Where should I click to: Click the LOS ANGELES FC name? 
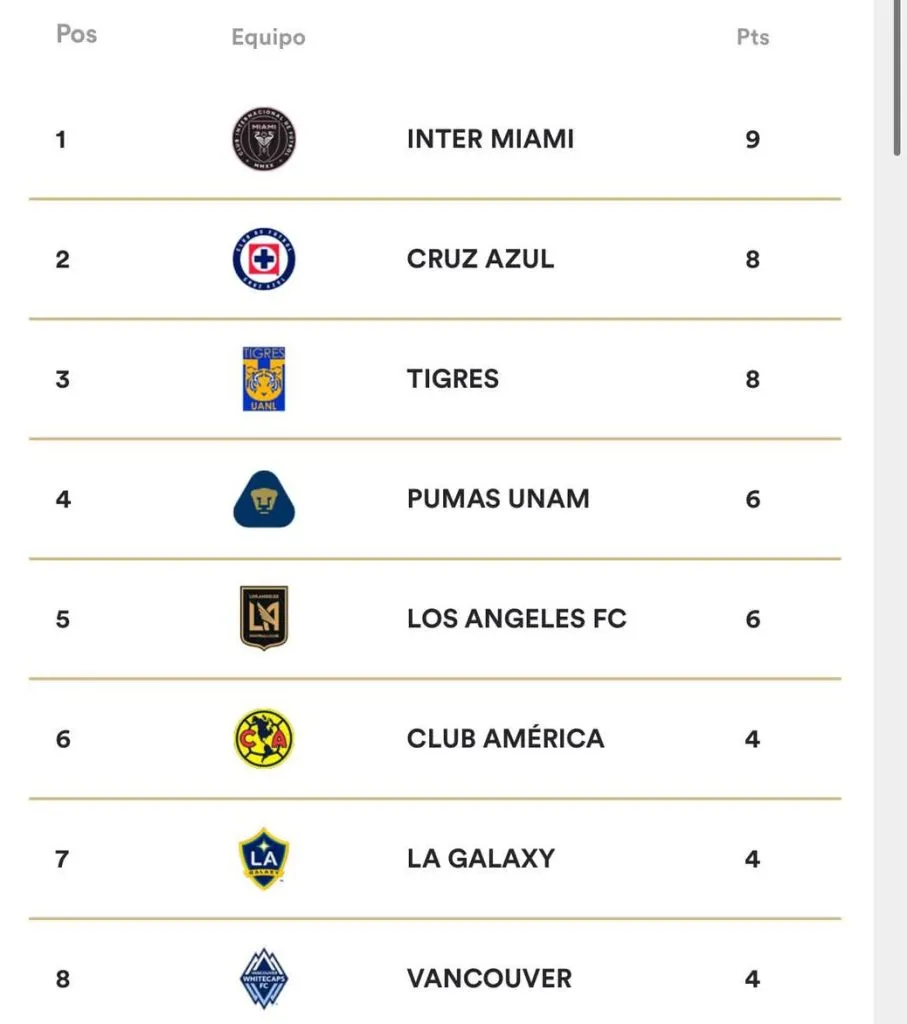click(x=516, y=619)
